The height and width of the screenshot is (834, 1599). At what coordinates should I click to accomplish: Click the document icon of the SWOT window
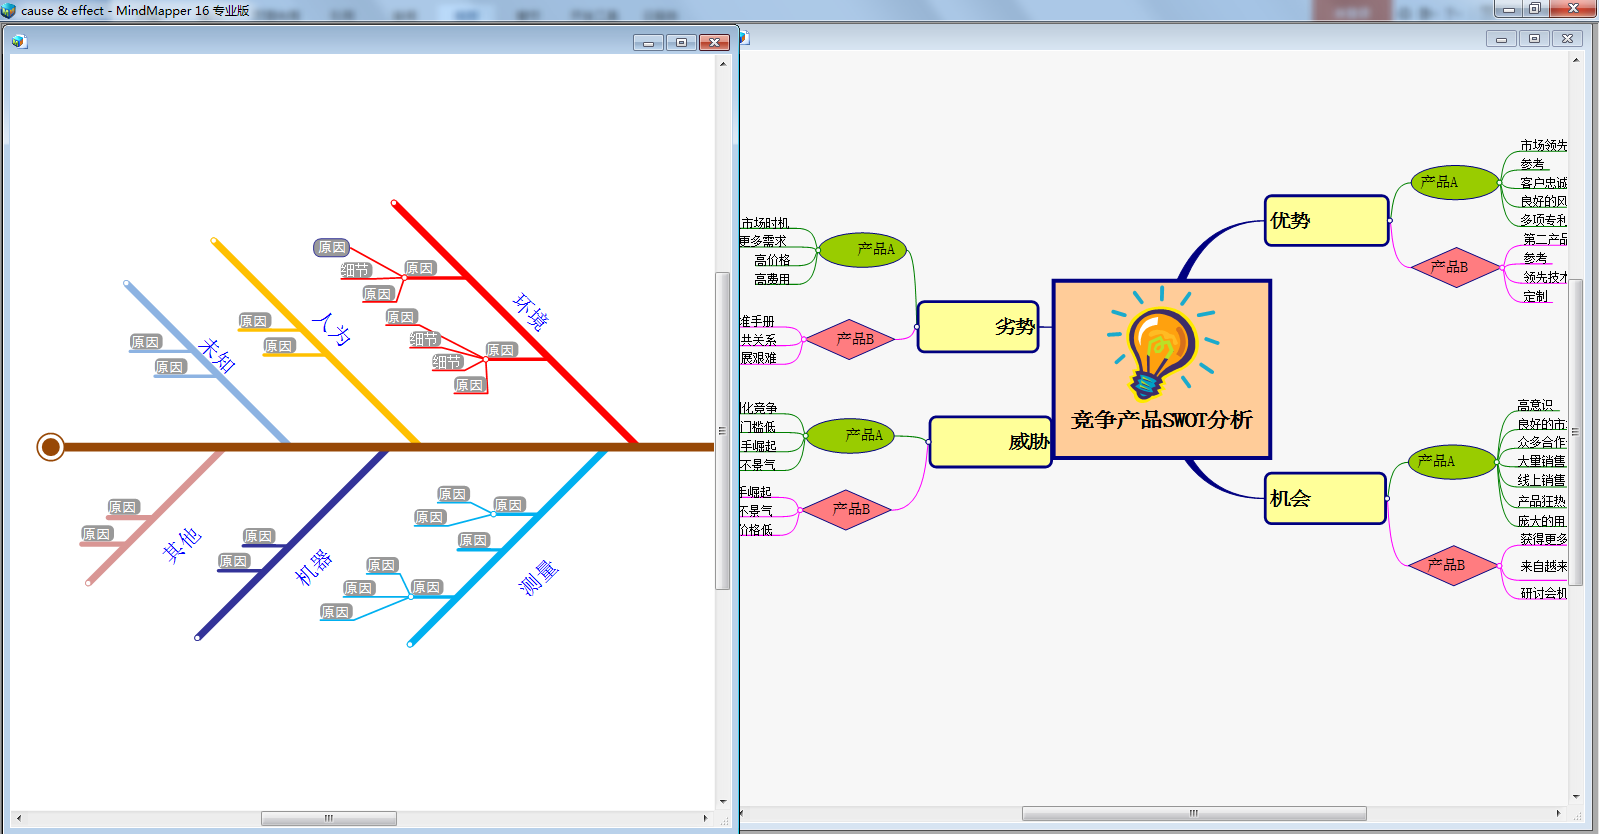pos(743,38)
